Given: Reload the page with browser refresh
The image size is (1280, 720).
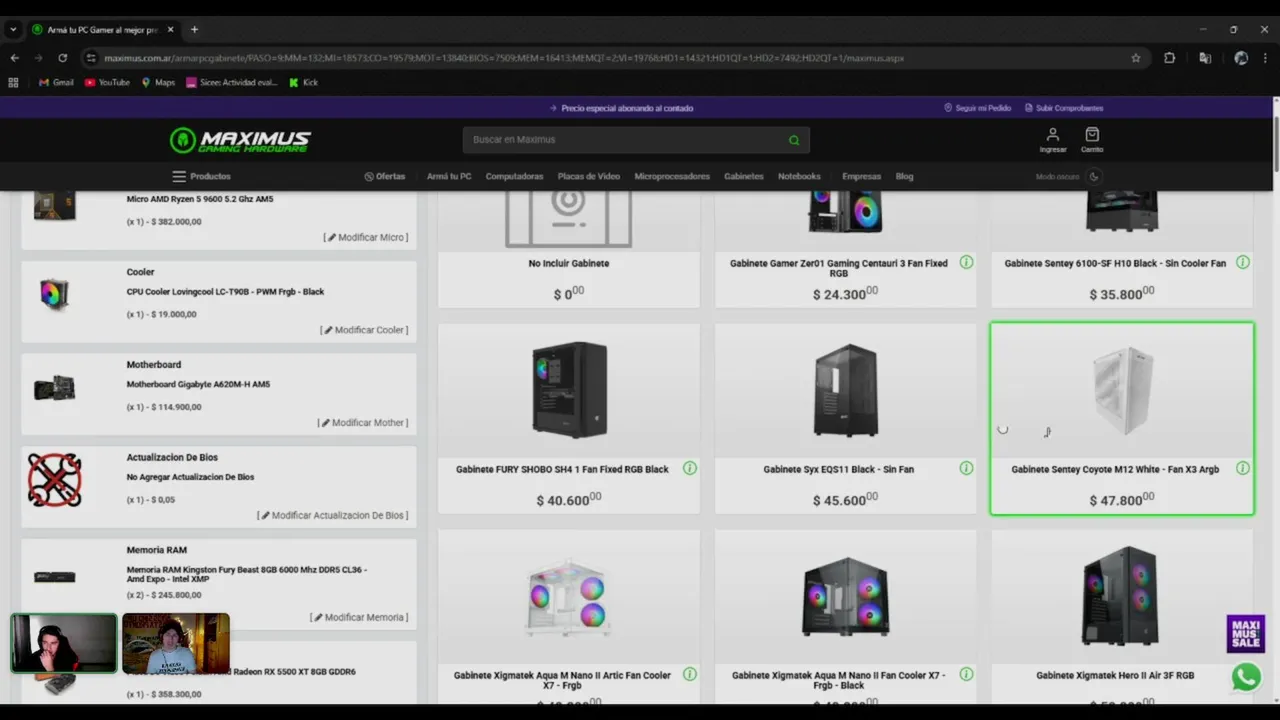Looking at the screenshot, I should 62,58.
